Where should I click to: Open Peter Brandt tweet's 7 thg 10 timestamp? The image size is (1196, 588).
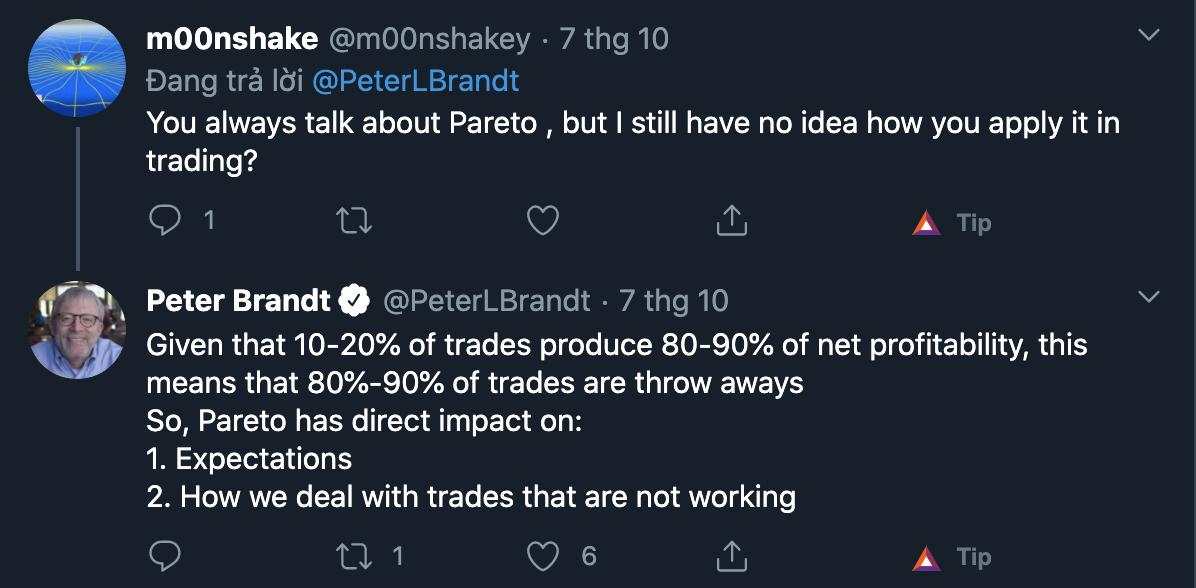(674, 300)
